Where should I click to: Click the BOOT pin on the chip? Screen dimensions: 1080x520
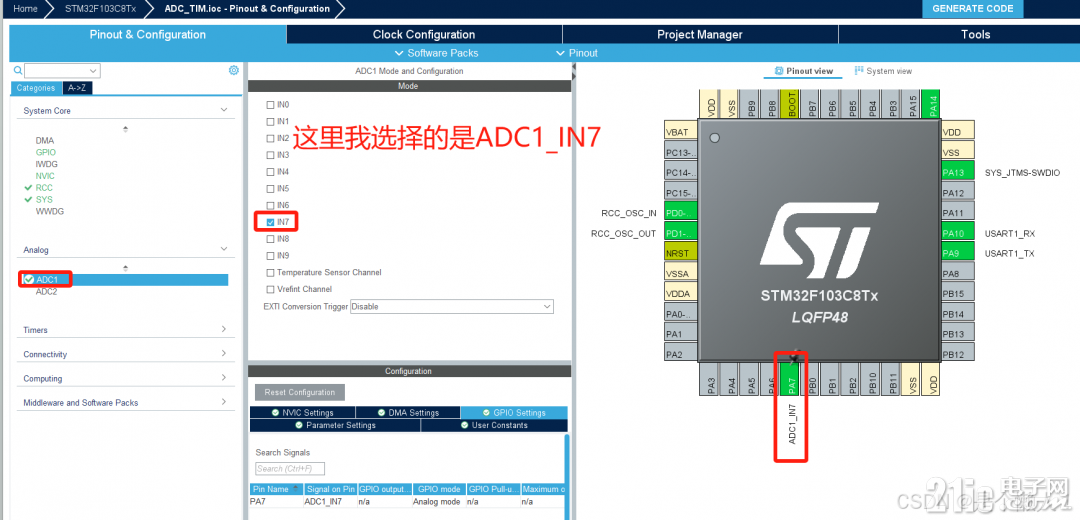coord(792,103)
